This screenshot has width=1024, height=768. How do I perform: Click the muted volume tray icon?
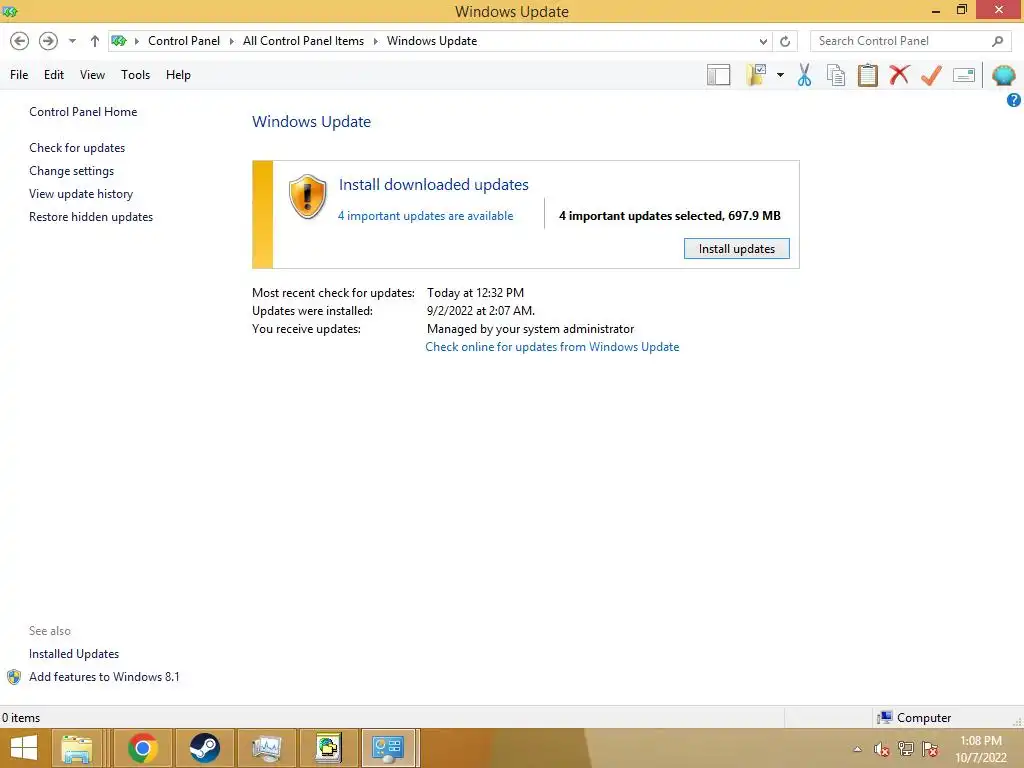tap(882, 749)
